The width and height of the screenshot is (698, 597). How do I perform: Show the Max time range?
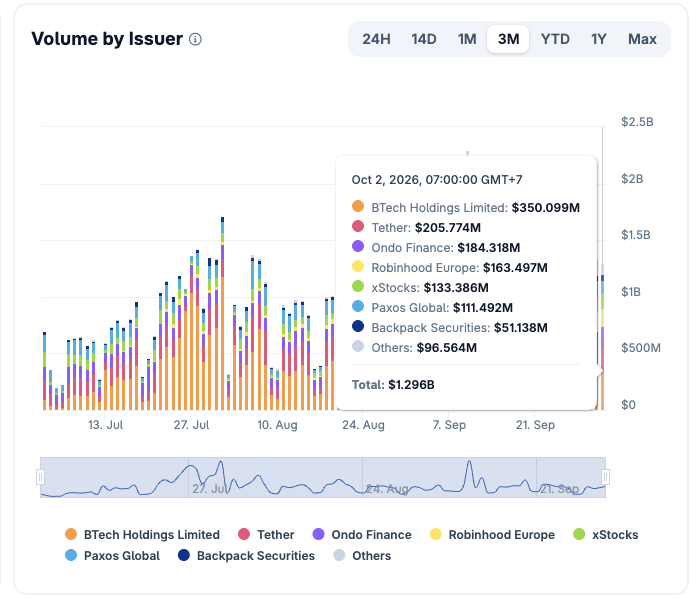tap(642, 39)
